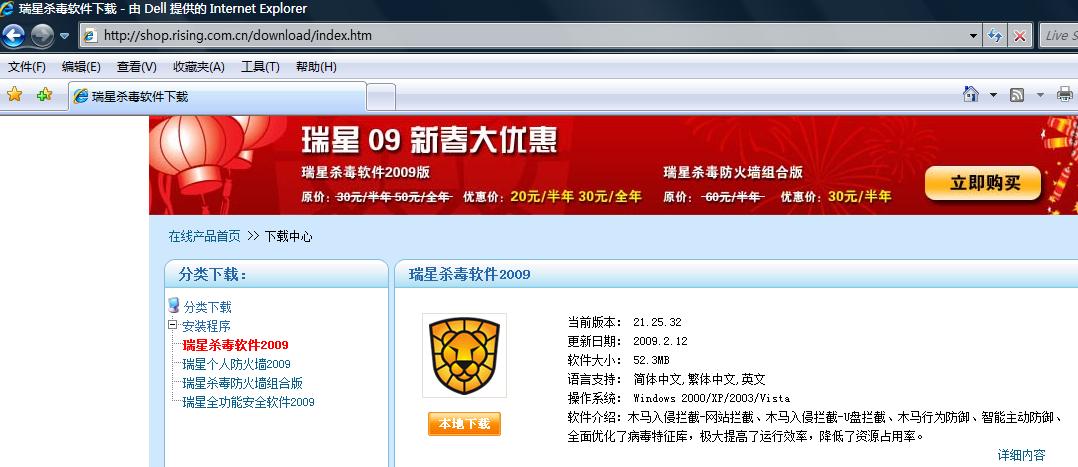
Task: Click the 瑞星杀毒软件2009 panel heading
Action: [x=470, y=274]
